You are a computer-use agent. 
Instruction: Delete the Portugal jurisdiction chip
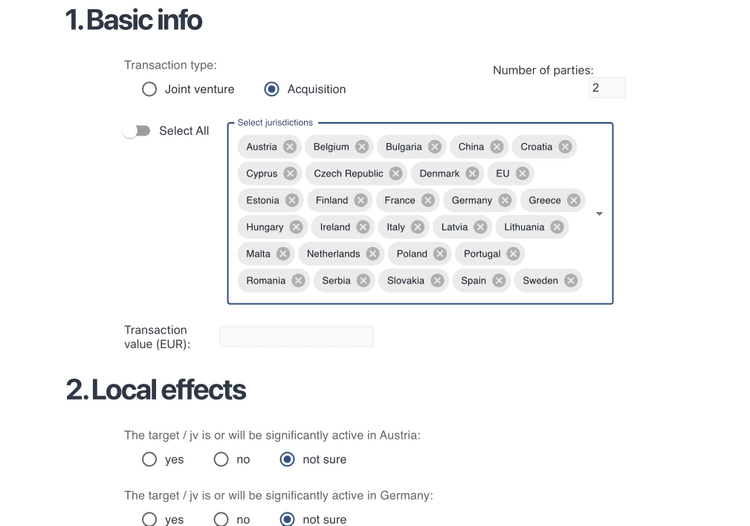coord(513,254)
